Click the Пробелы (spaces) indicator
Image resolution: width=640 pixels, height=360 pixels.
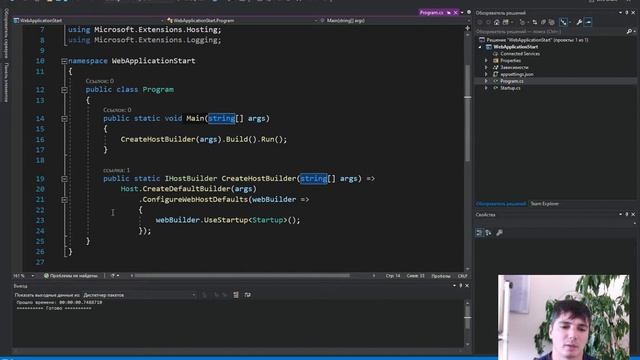coord(441,276)
